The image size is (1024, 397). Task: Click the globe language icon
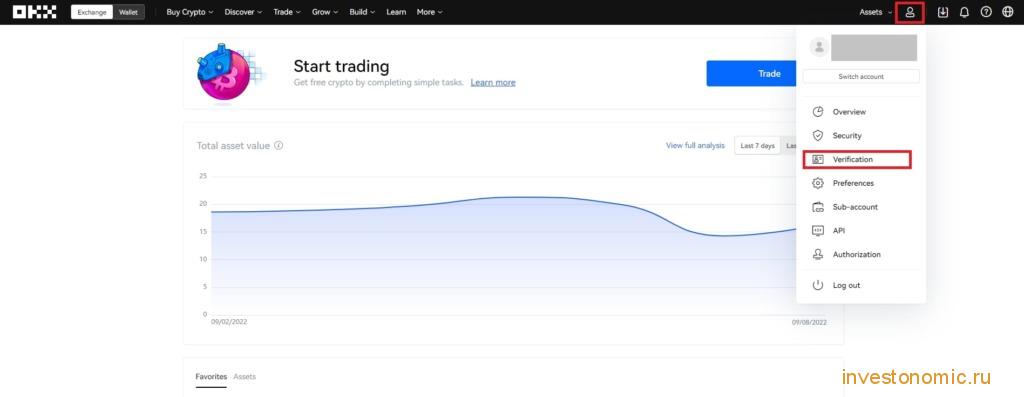(x=1008, y=12)
